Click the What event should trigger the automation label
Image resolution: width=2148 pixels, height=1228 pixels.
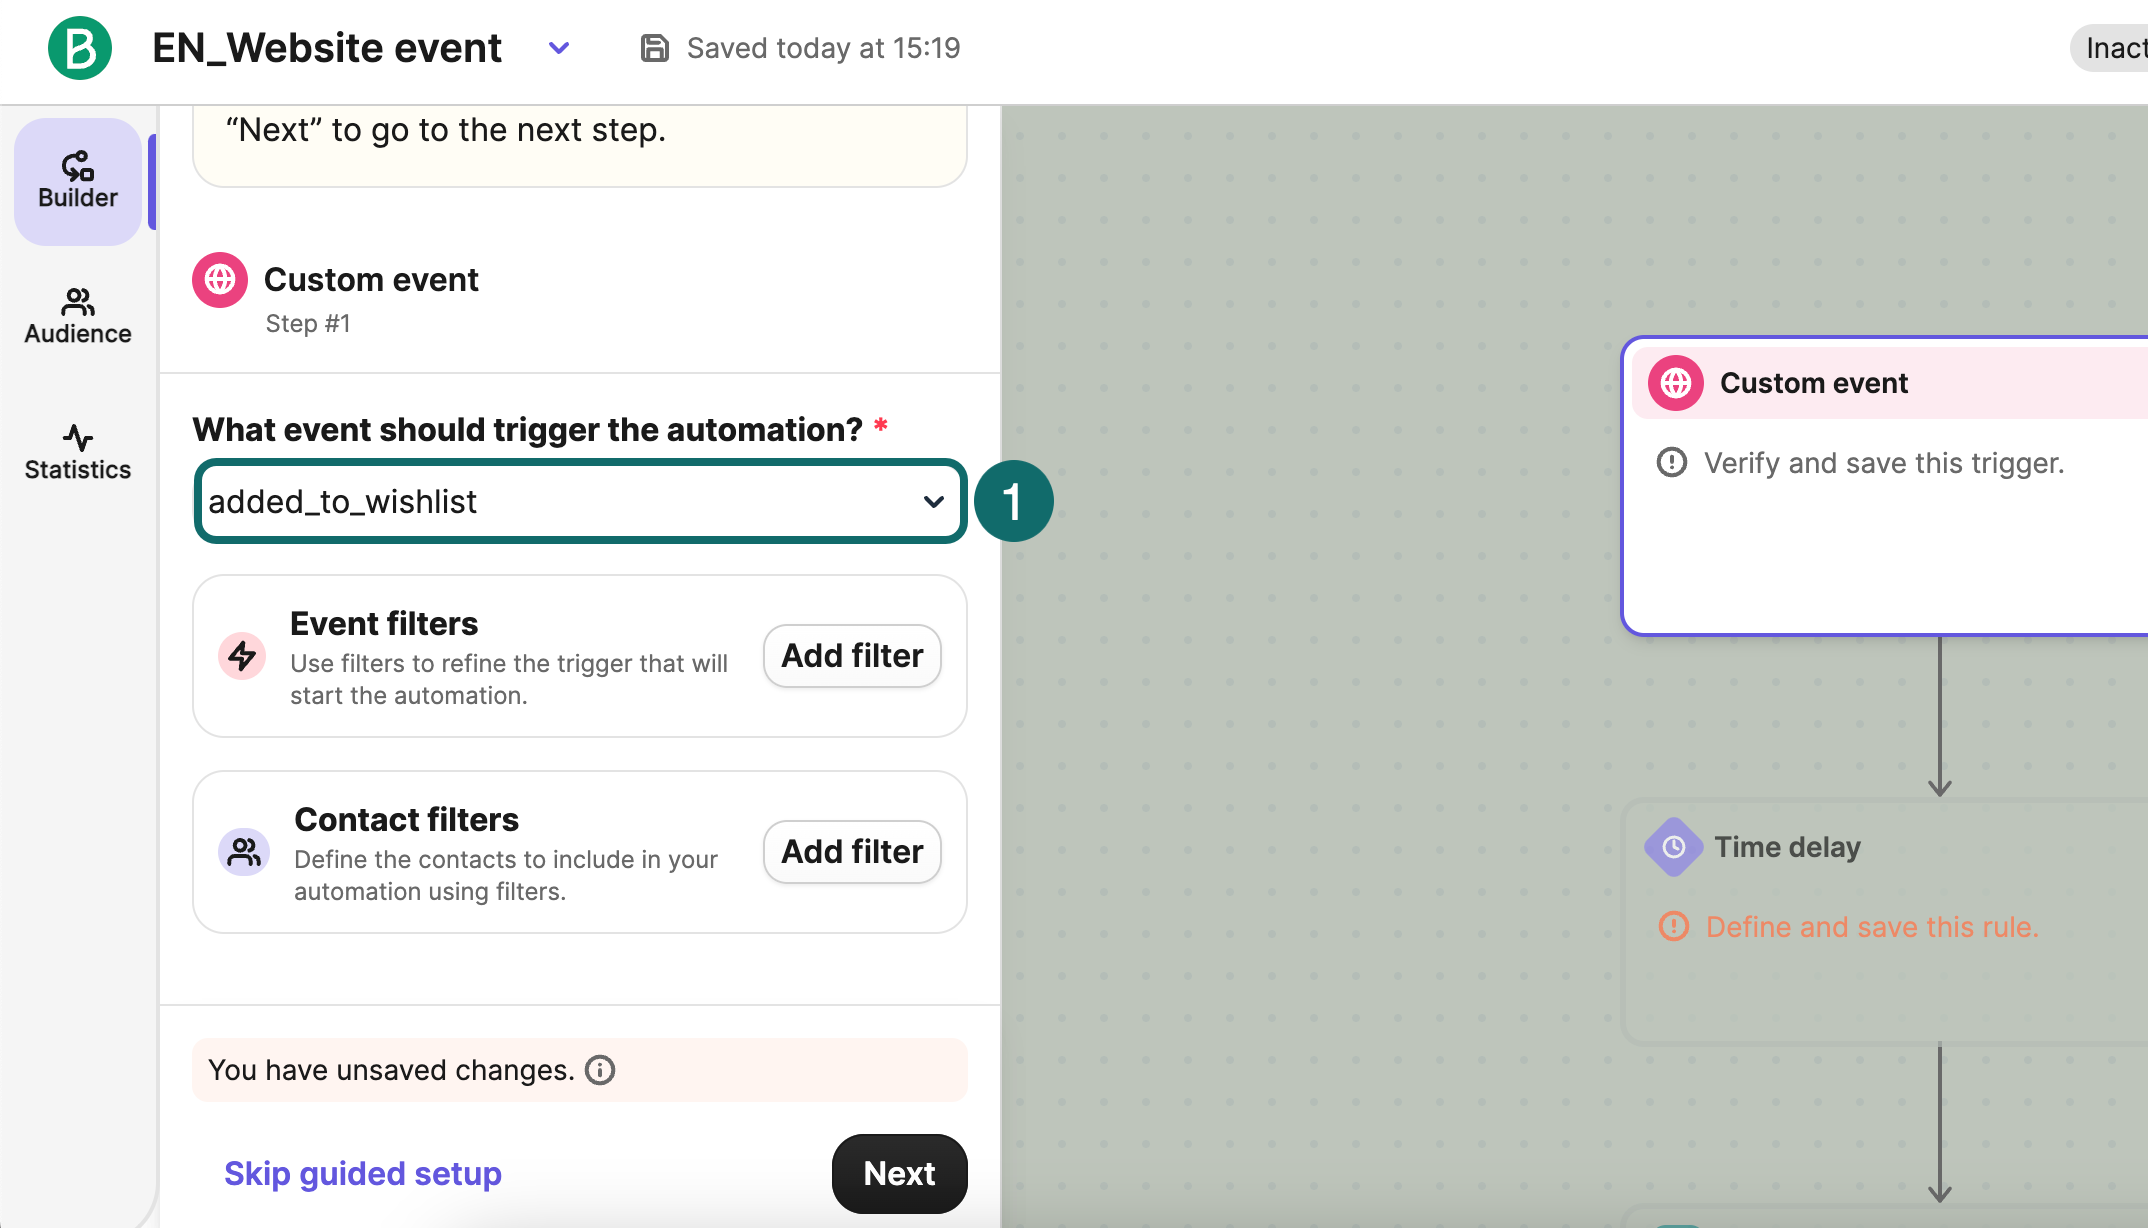point(528,430)
